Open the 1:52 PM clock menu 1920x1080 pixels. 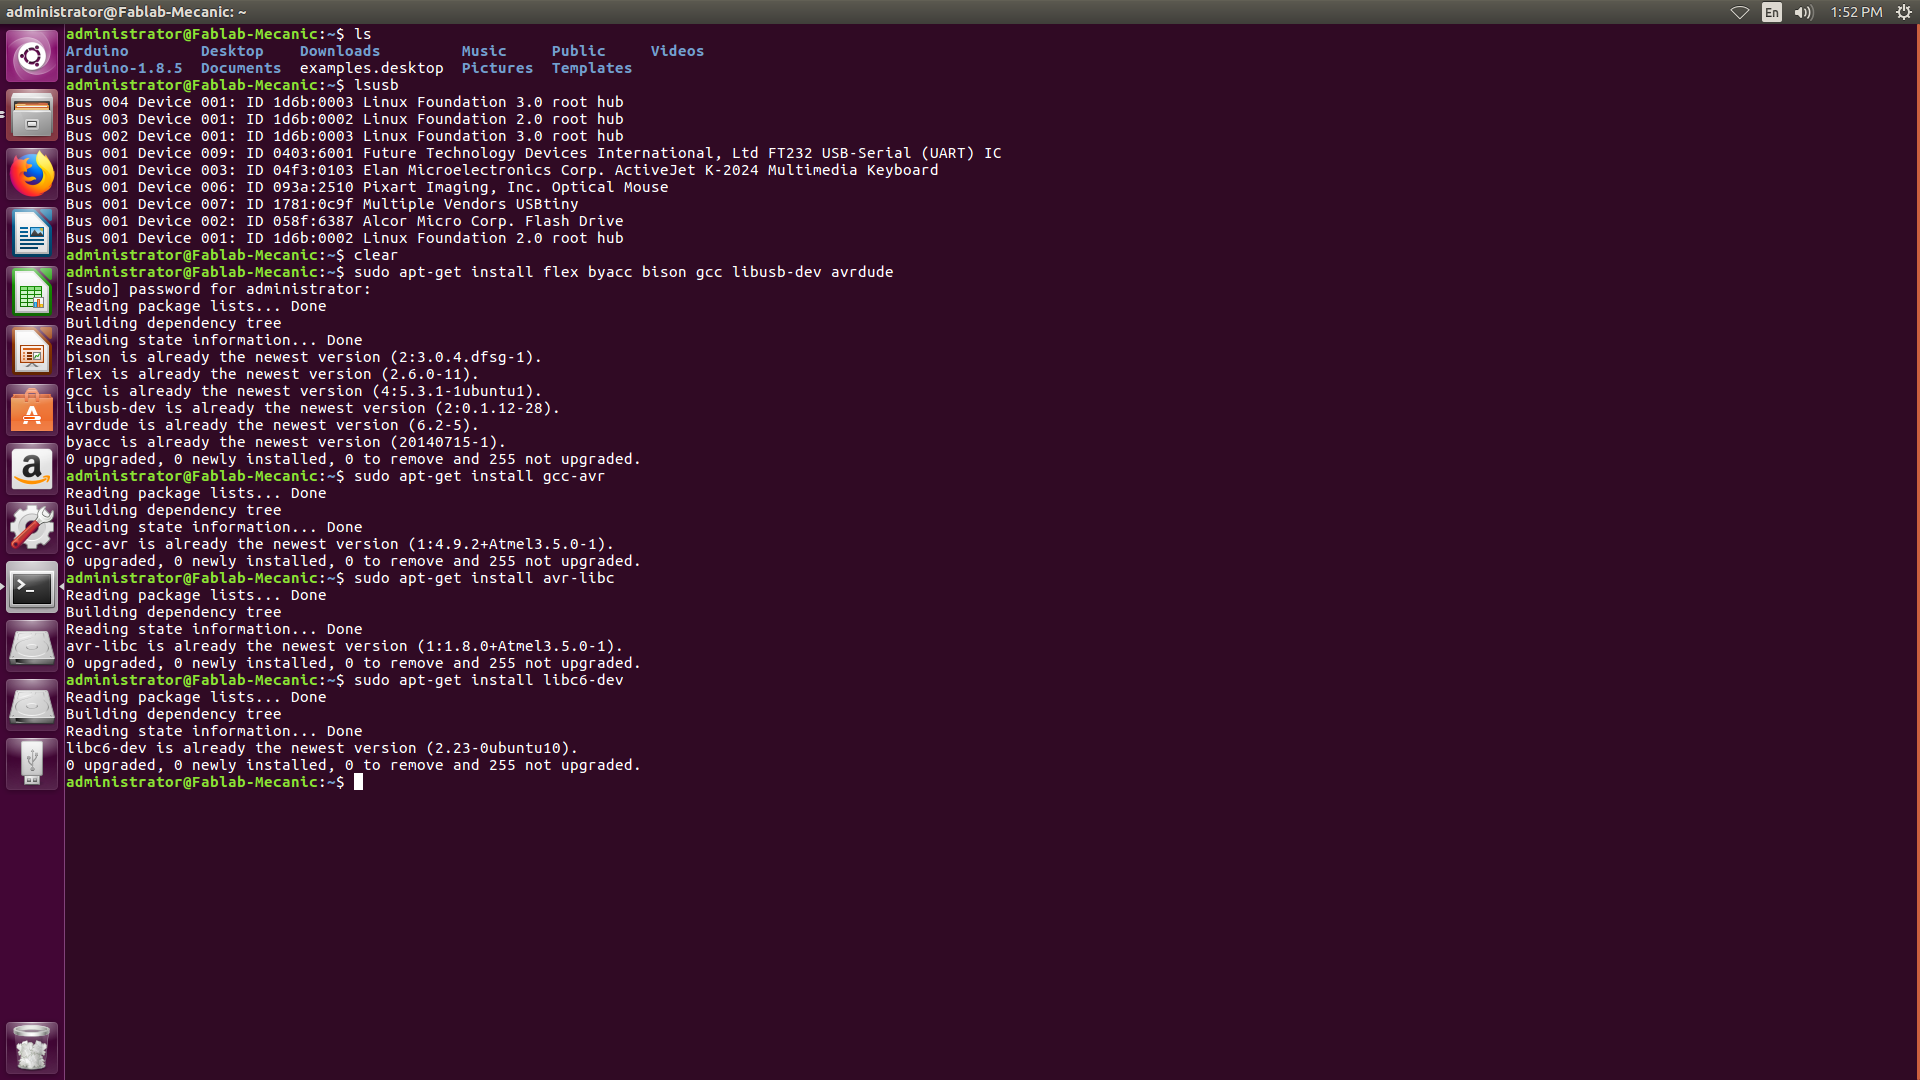click(1856, 12)
